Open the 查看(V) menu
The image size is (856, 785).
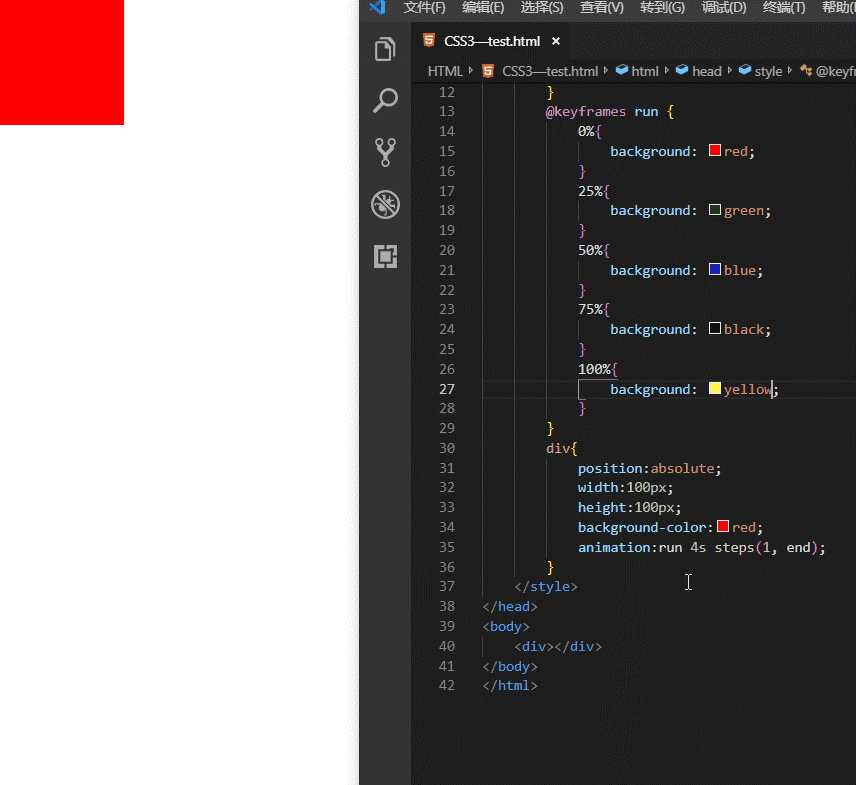[601, 7]
